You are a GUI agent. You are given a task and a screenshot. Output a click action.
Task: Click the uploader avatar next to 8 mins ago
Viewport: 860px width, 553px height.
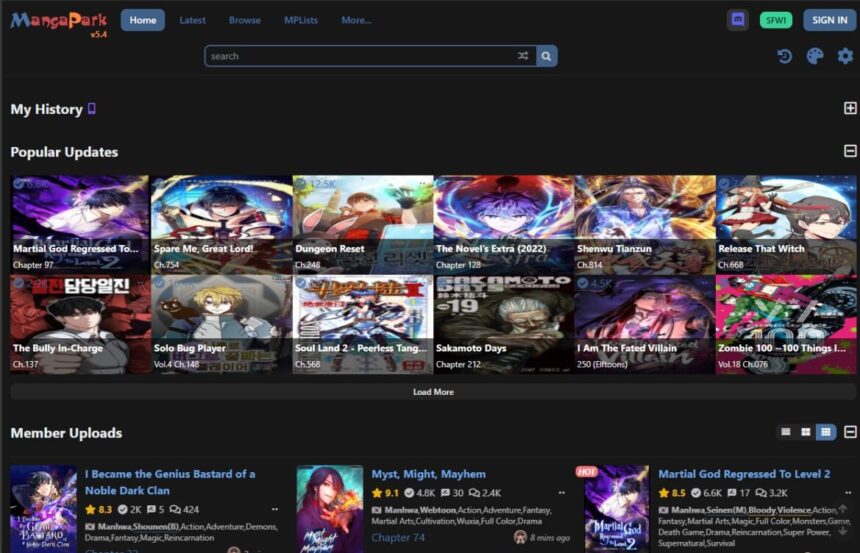[x=520, y=537]
